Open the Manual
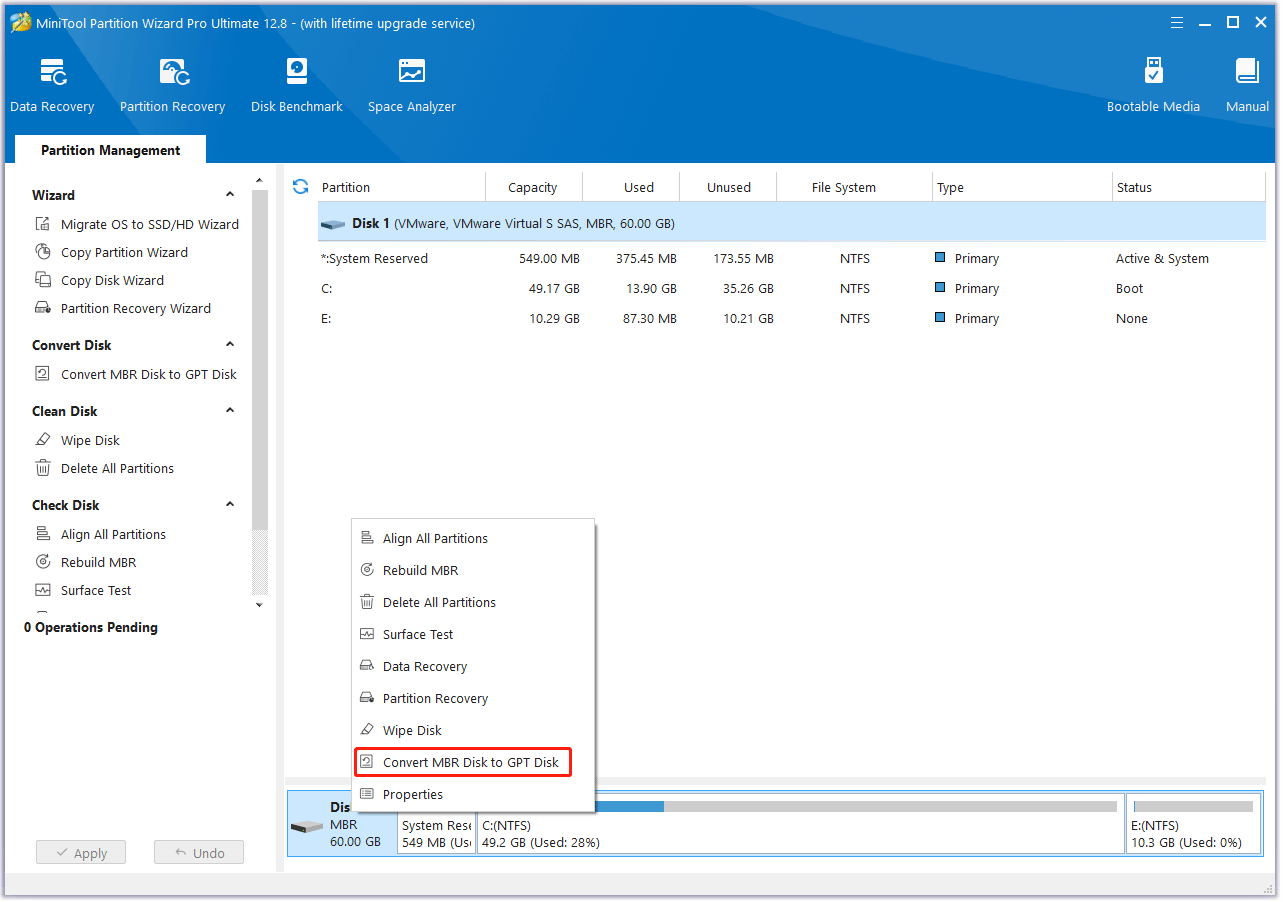The height and width of the screenshot is (902, 1283). click(x=1247, y=86)
